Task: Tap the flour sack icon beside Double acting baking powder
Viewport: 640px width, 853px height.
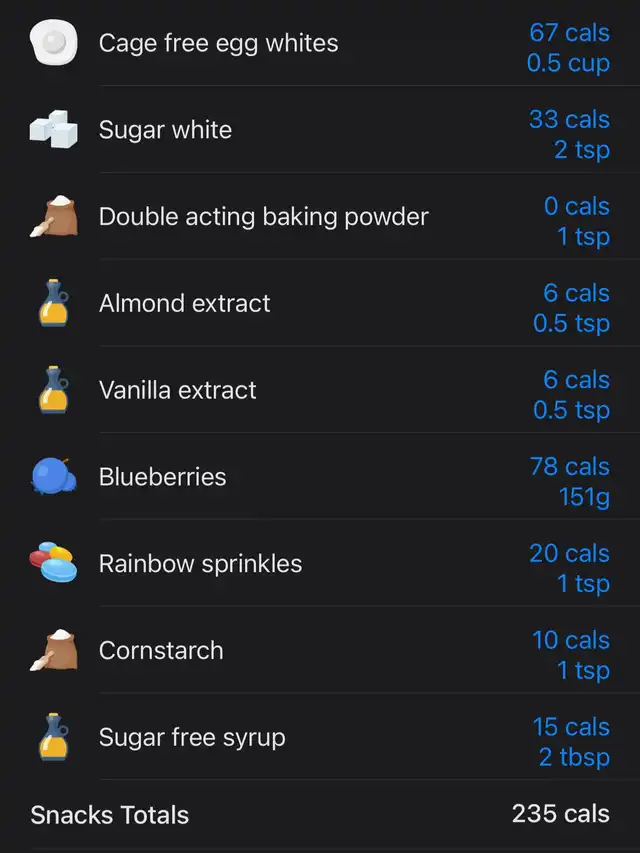Action: pyautogui.click(x=53, y=216)
